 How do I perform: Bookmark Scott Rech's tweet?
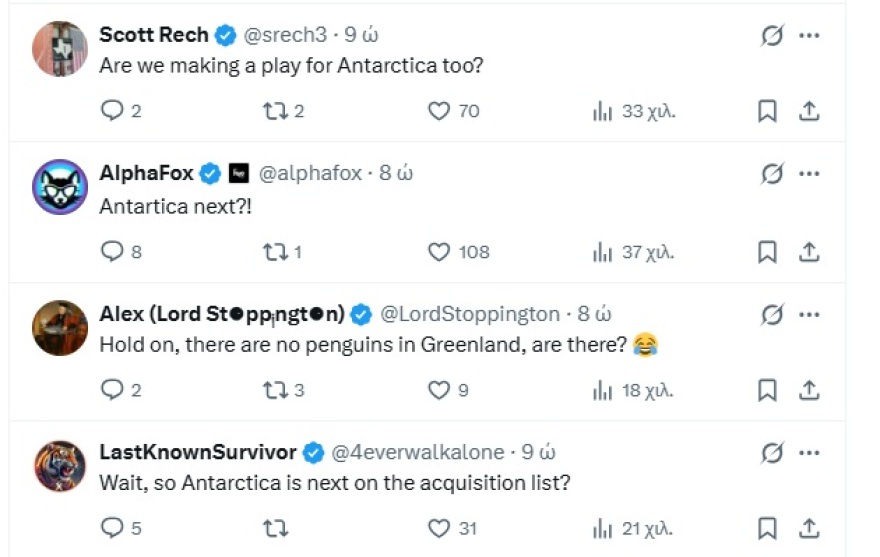[x=767, y=111]
